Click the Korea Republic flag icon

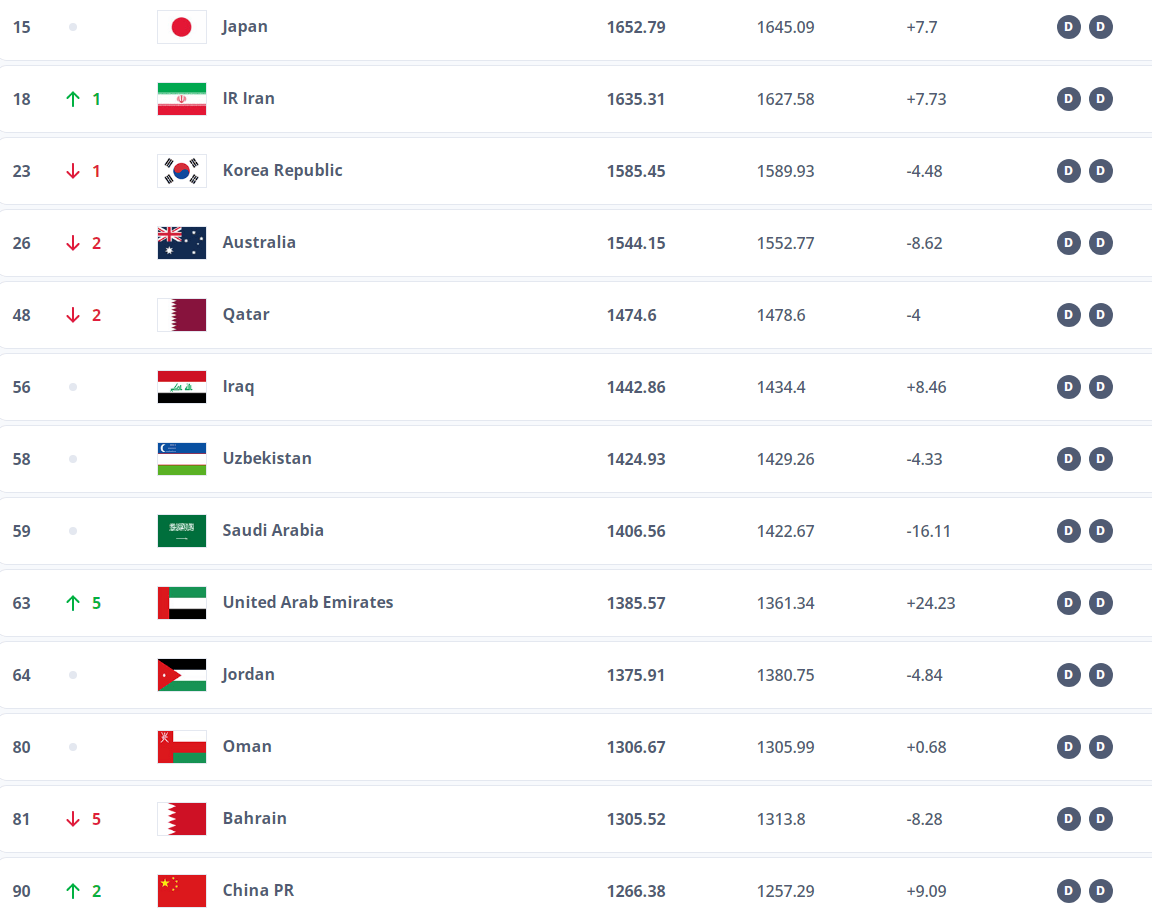[181, 171]
